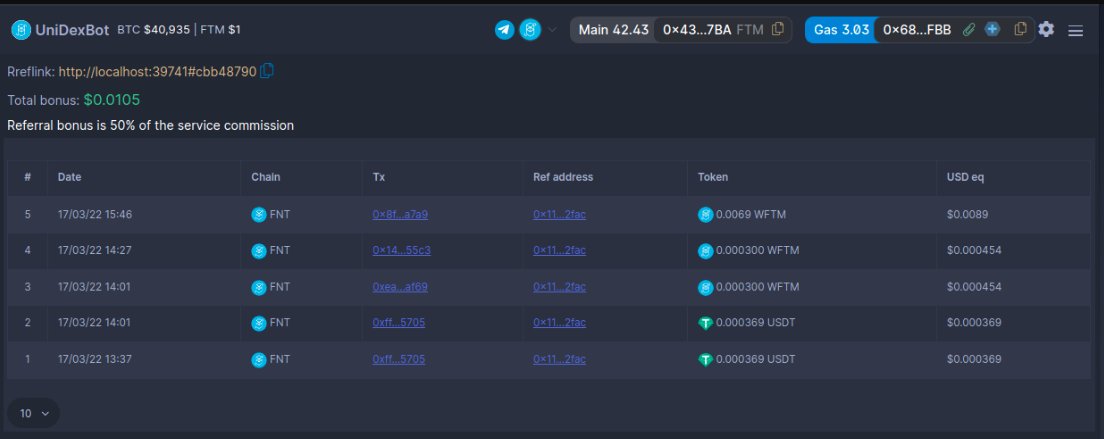Open Tx 0xff...5705 in row 1
This screenshot has width=1104, height=439.
click(x=399, y=360)
